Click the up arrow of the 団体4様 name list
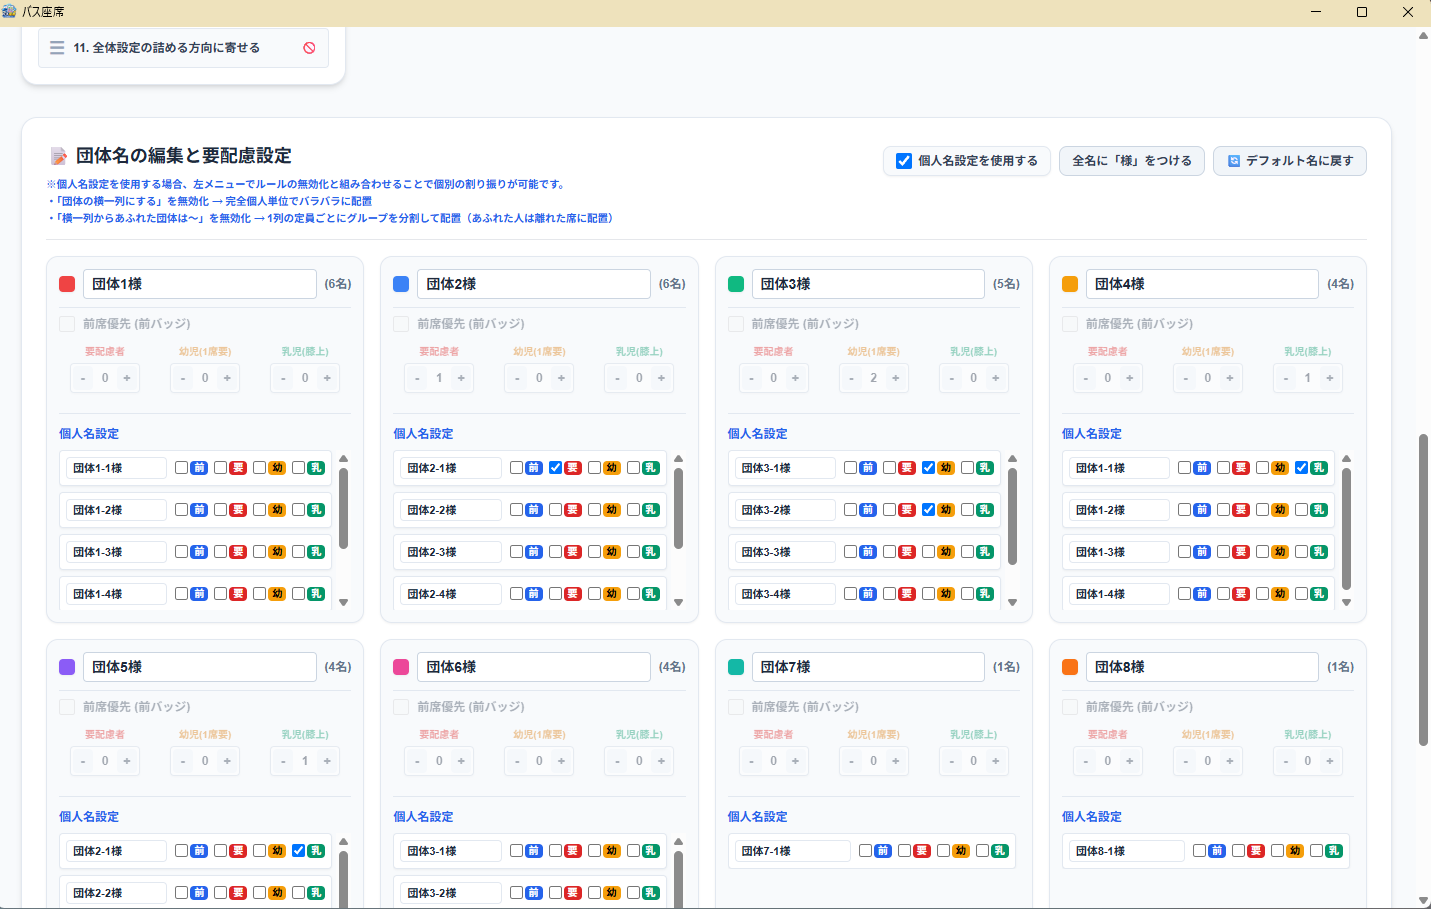The width and height of the screenshot is (1431, 909). pos(1346,459)
